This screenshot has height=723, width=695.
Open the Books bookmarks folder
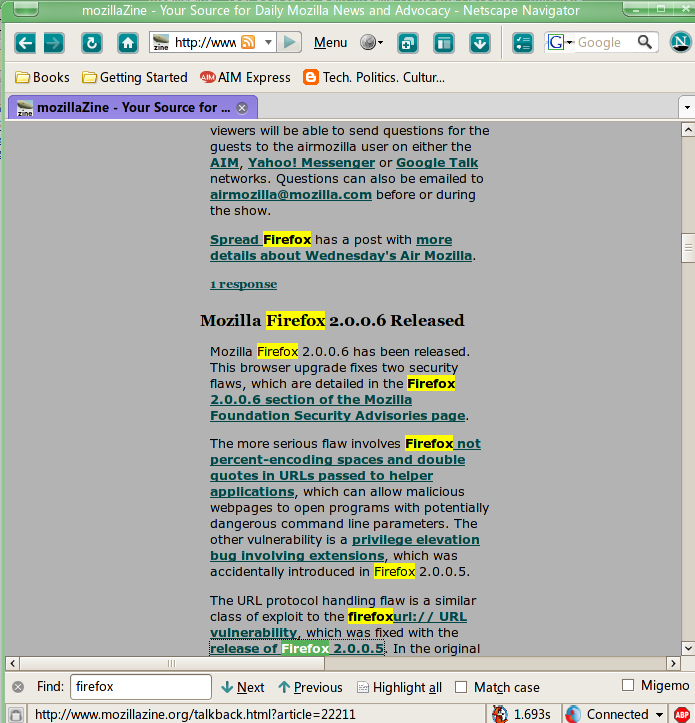pyautogui.click(x=42, y=77)
